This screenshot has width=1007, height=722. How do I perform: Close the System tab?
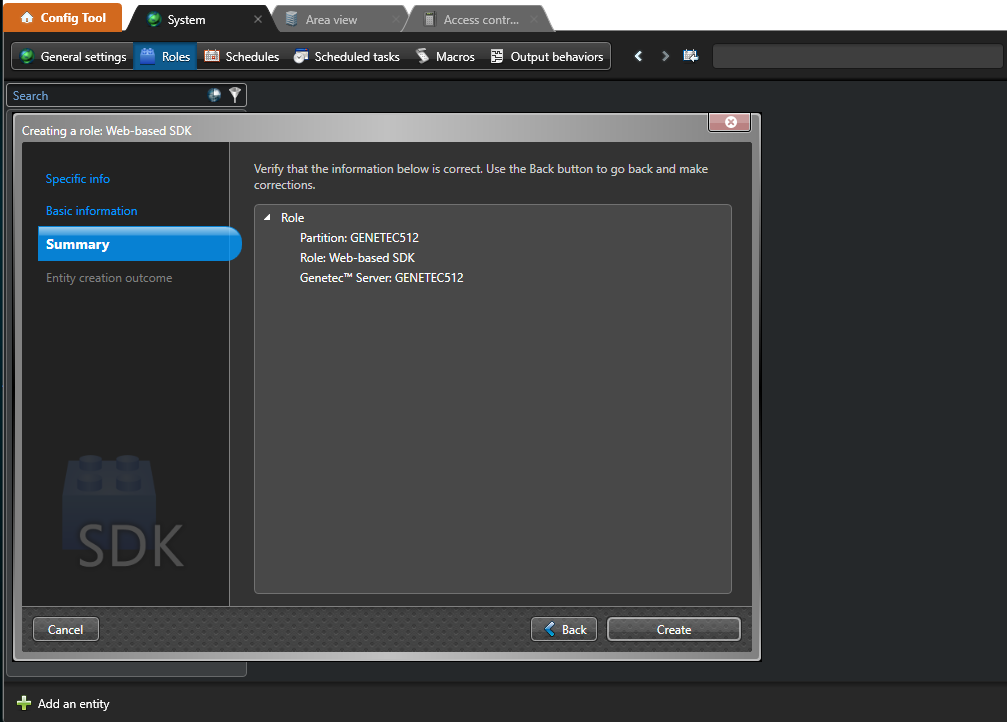pos(258,19)
